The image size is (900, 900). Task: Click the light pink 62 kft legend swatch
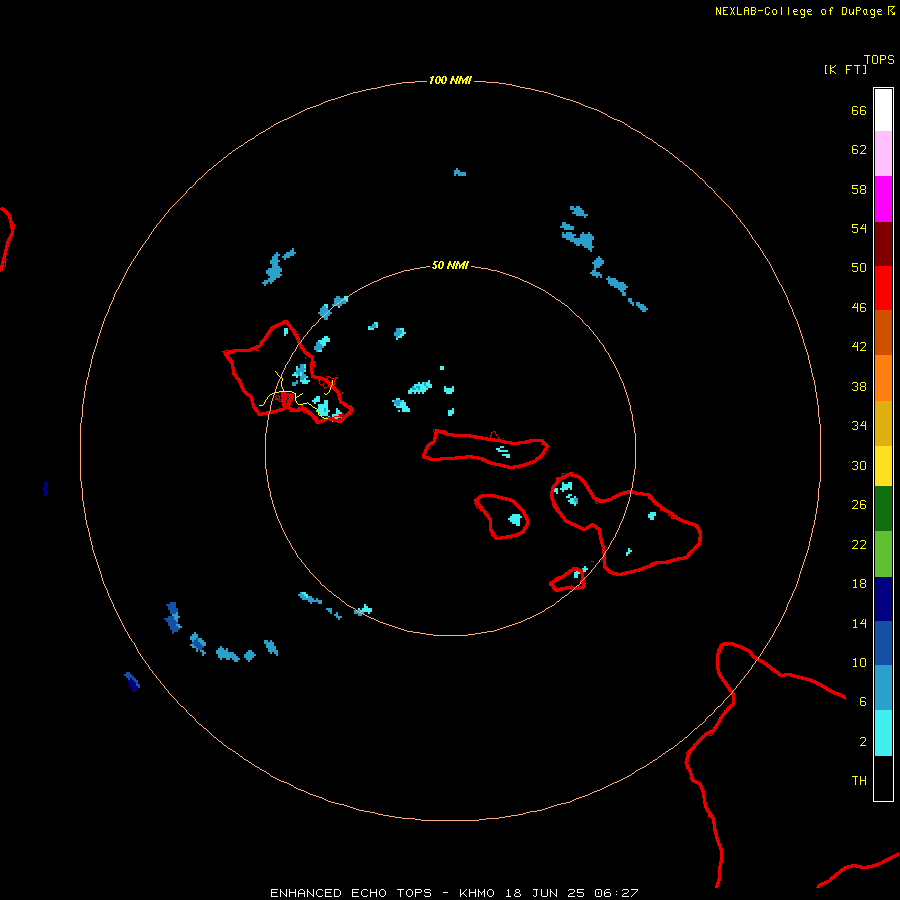coord(883,154)
